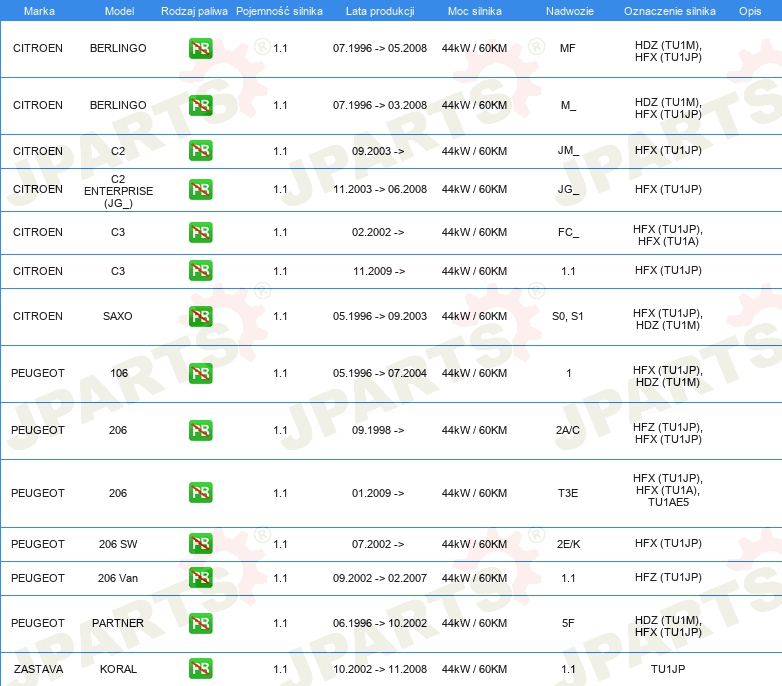Click the fuel icon in the Peugeot 206 T3E row
Screen dimensions: 782x686
point(201,493)
